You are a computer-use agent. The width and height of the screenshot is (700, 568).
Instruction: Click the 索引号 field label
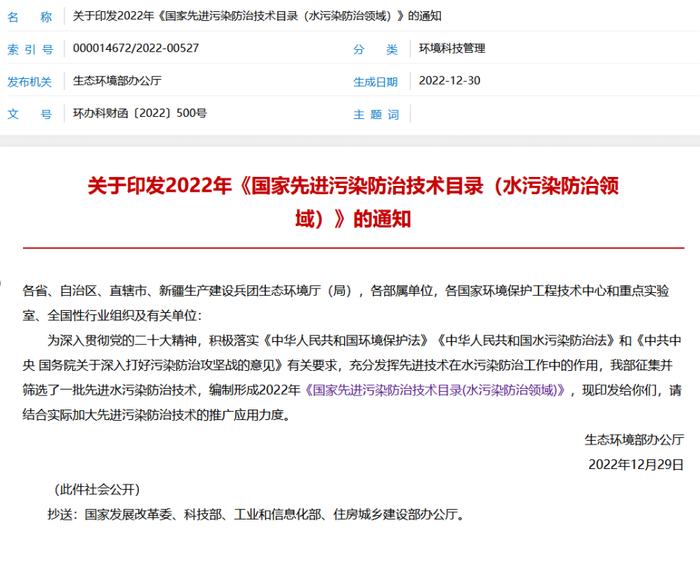[30, 49]
